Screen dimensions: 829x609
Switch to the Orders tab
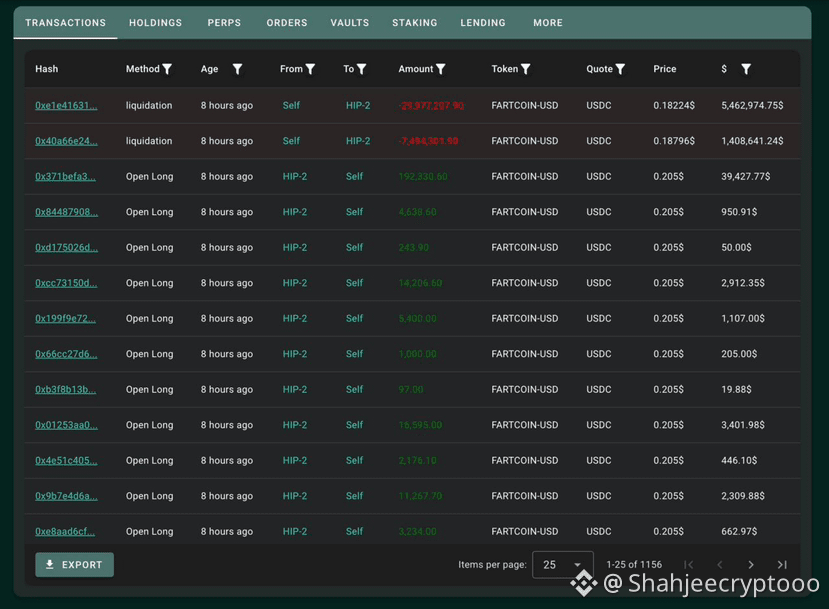(287, 23)
